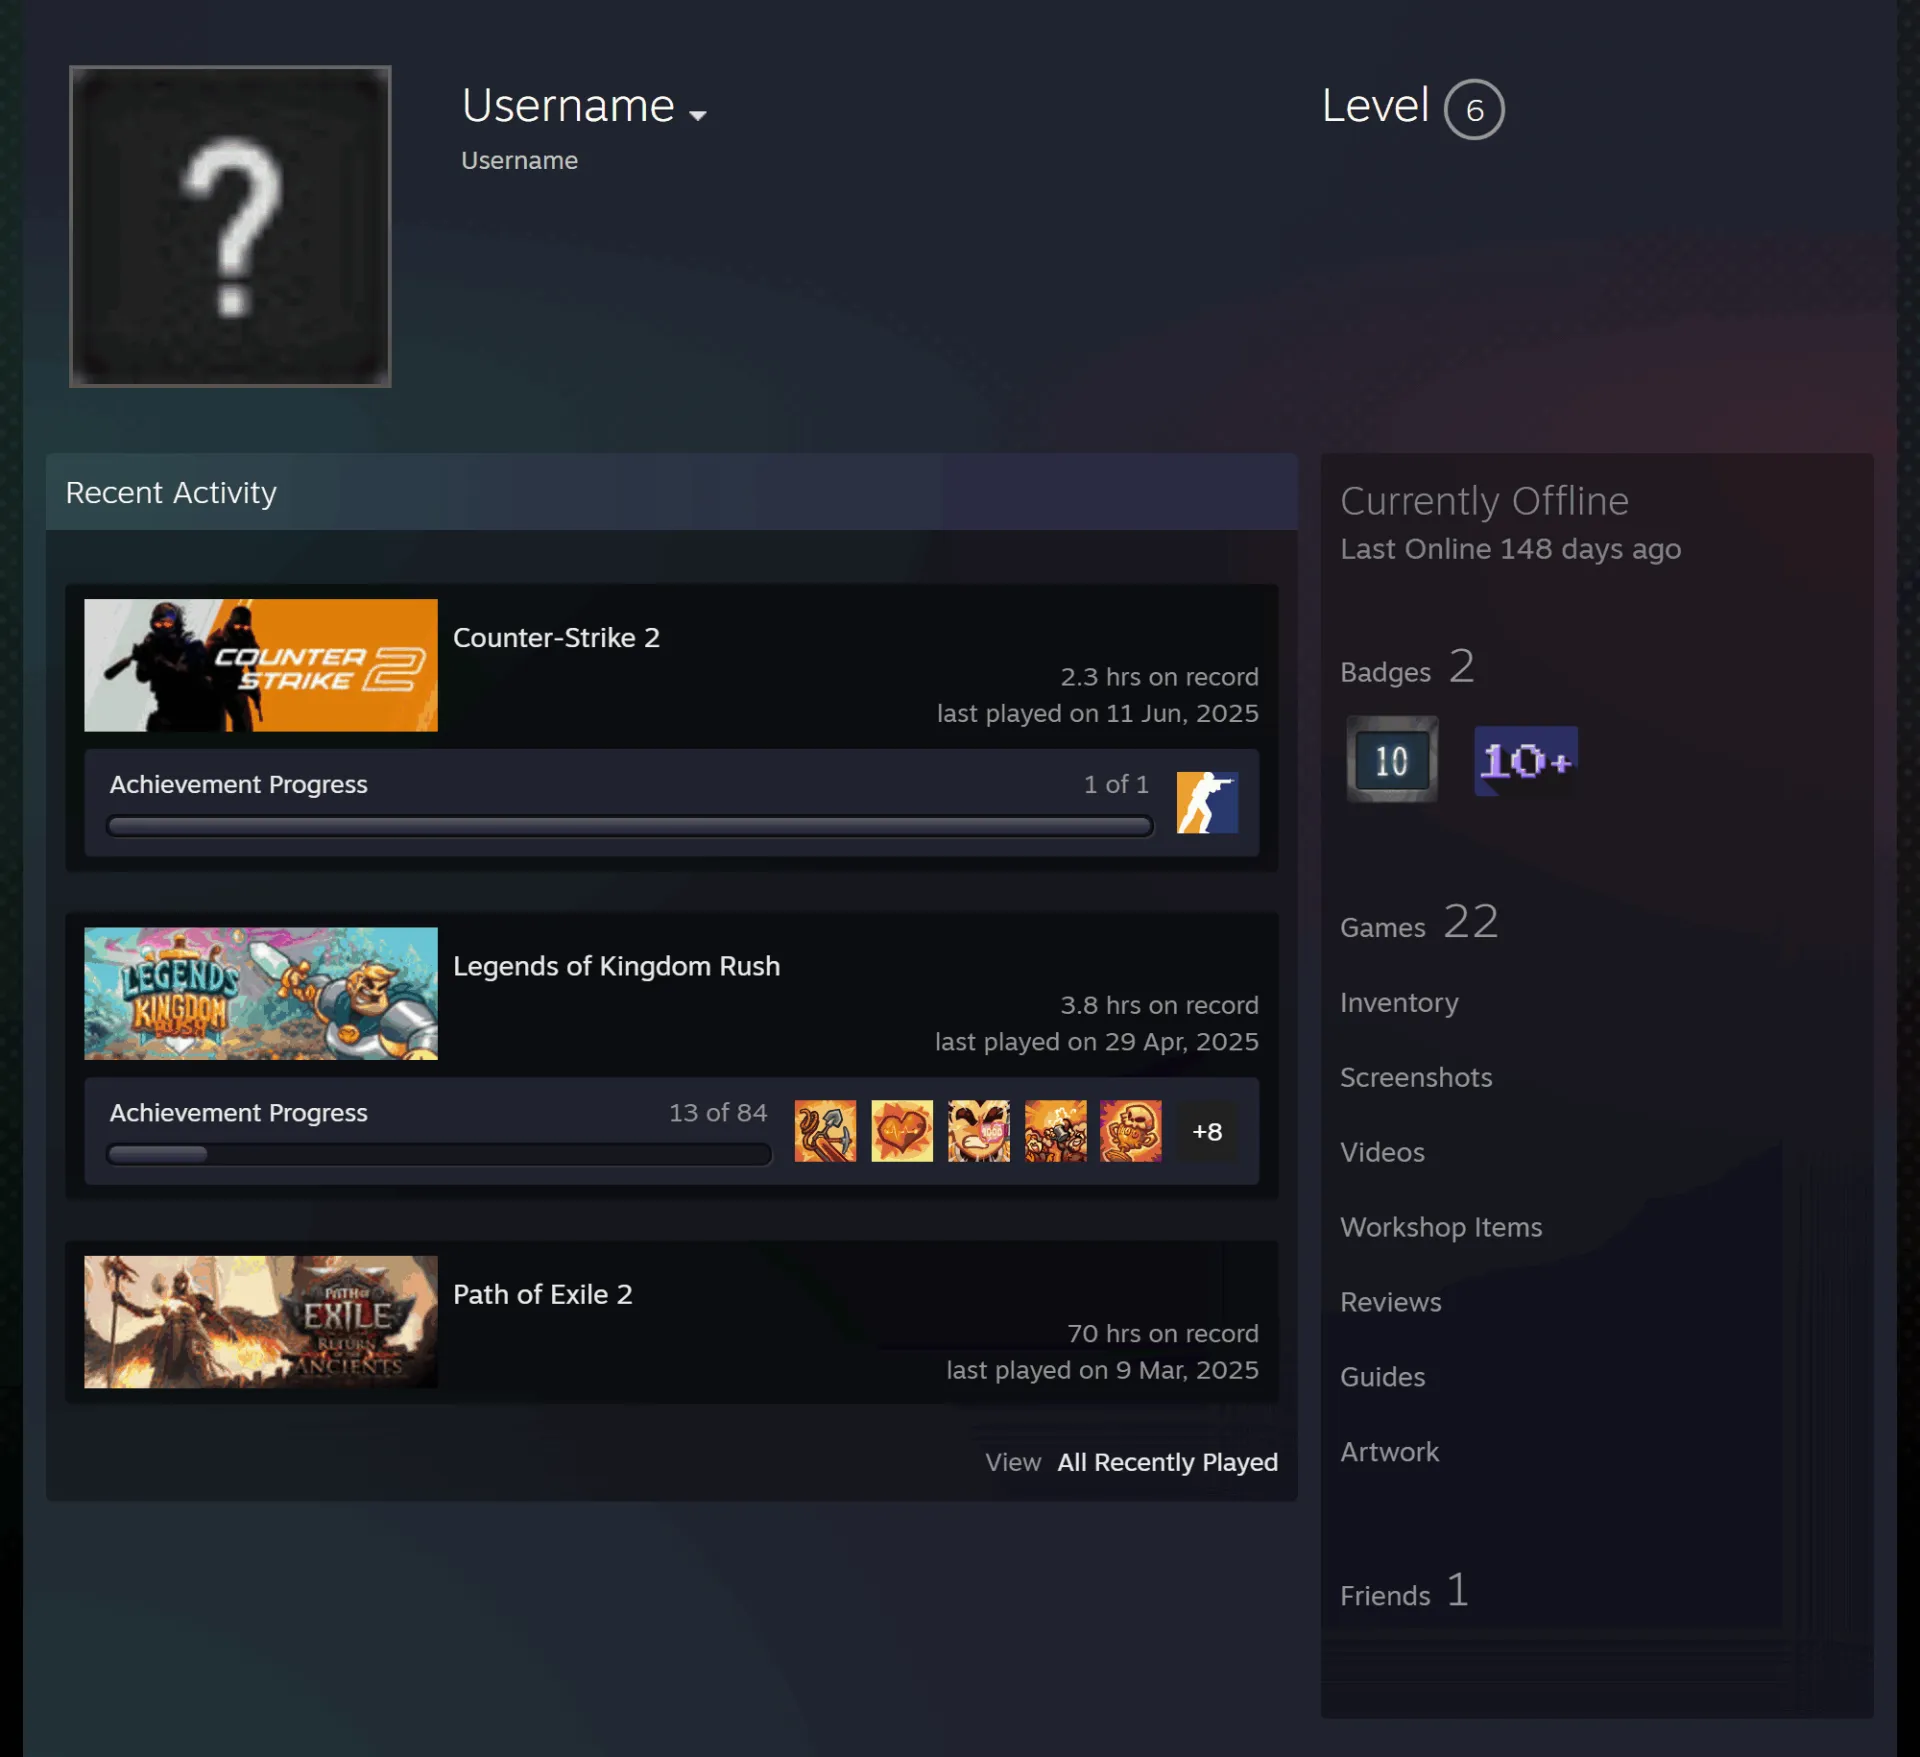Click the angry face achievement icon
Screen dimensions: 1920x1757
click(979, 1131)
